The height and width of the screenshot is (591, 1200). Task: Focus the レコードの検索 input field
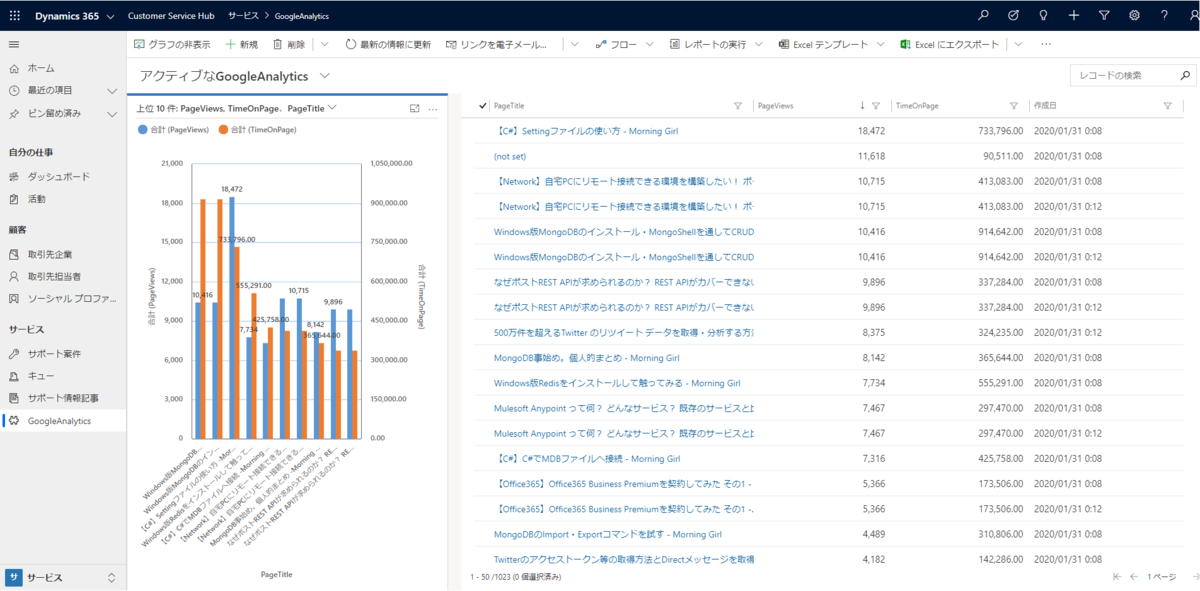click(x=1124, y=76)
